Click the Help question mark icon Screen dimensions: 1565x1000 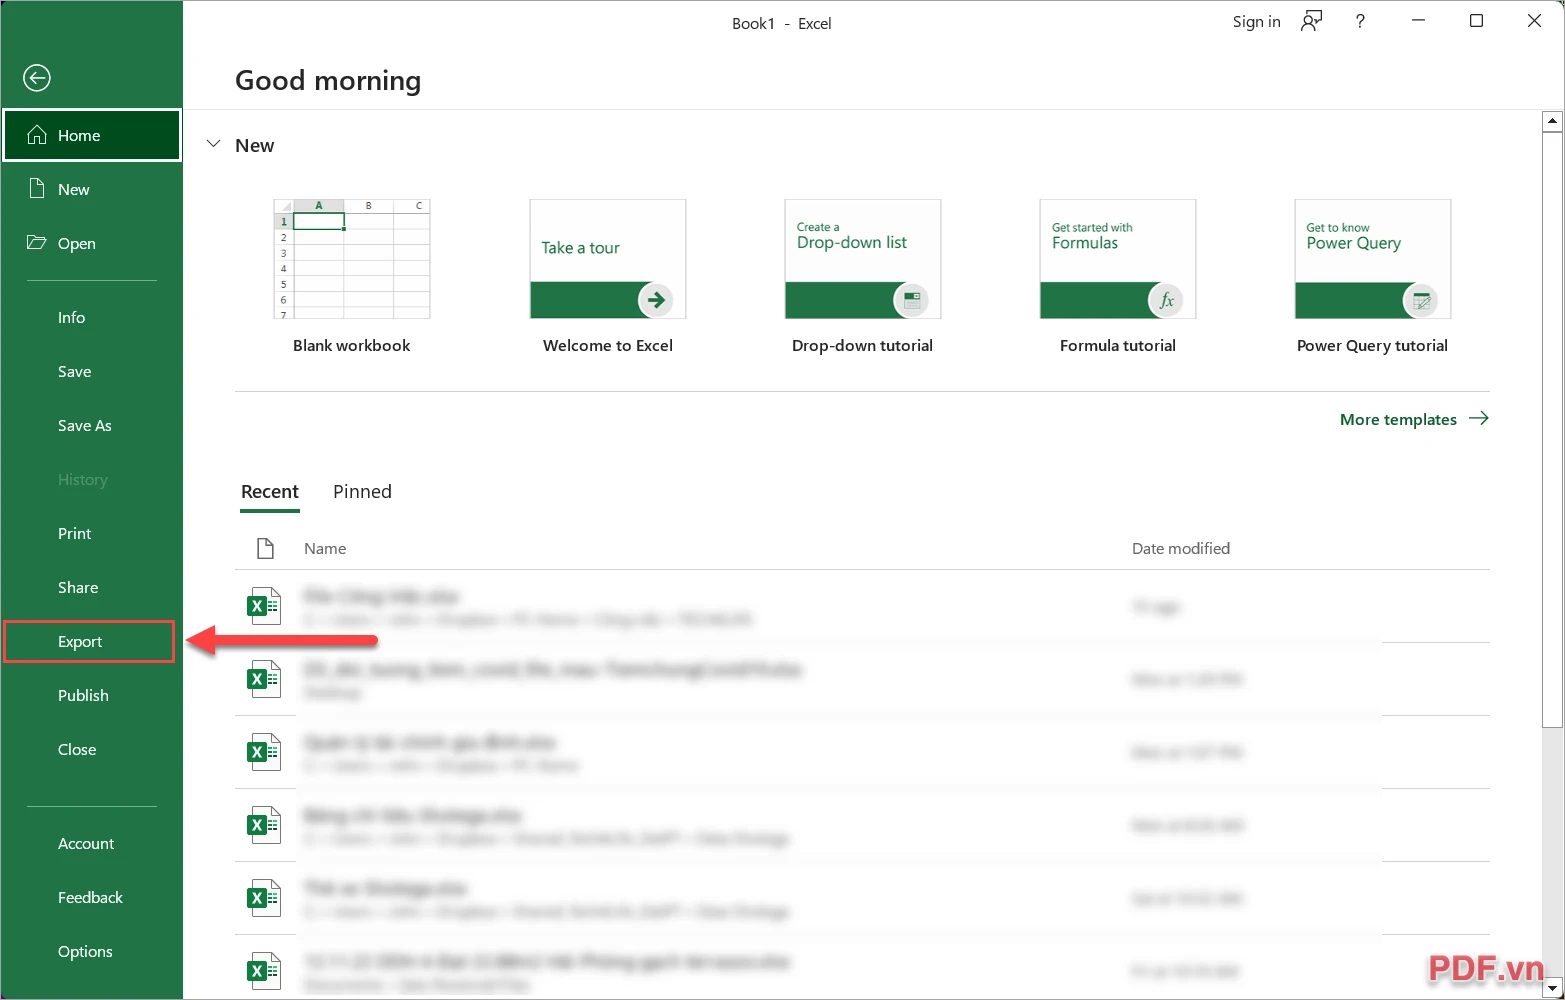point(1360,22)
